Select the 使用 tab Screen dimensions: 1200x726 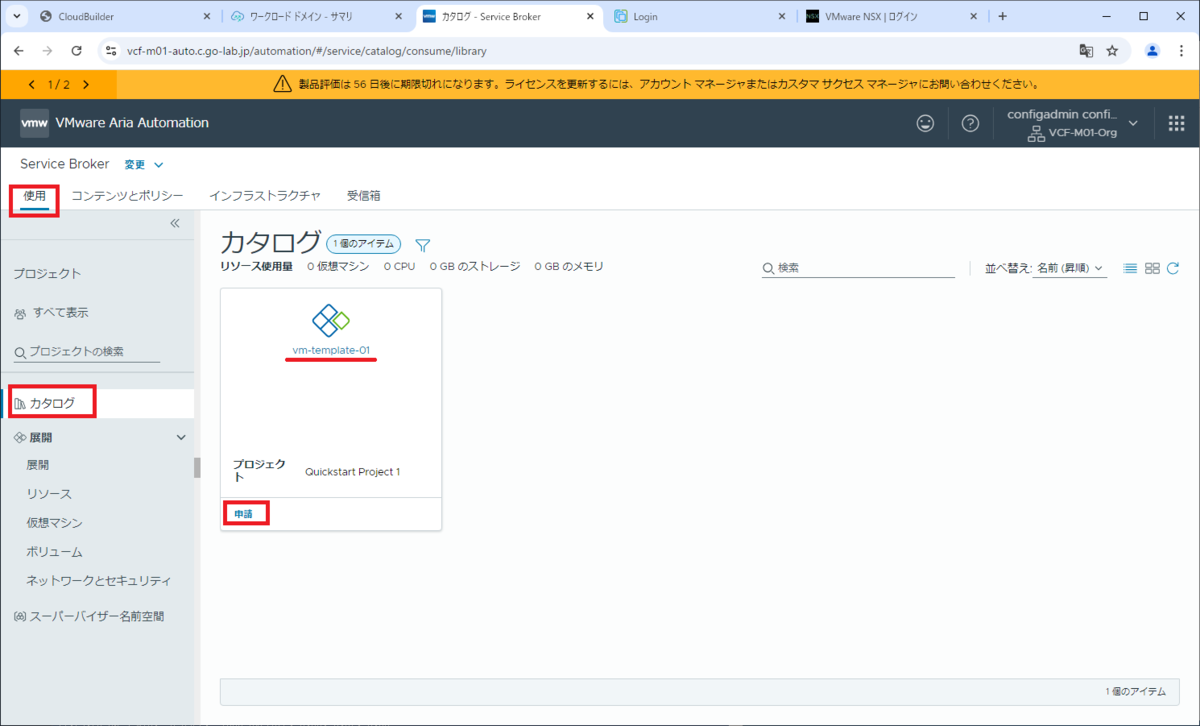click(x=35, y=195)
